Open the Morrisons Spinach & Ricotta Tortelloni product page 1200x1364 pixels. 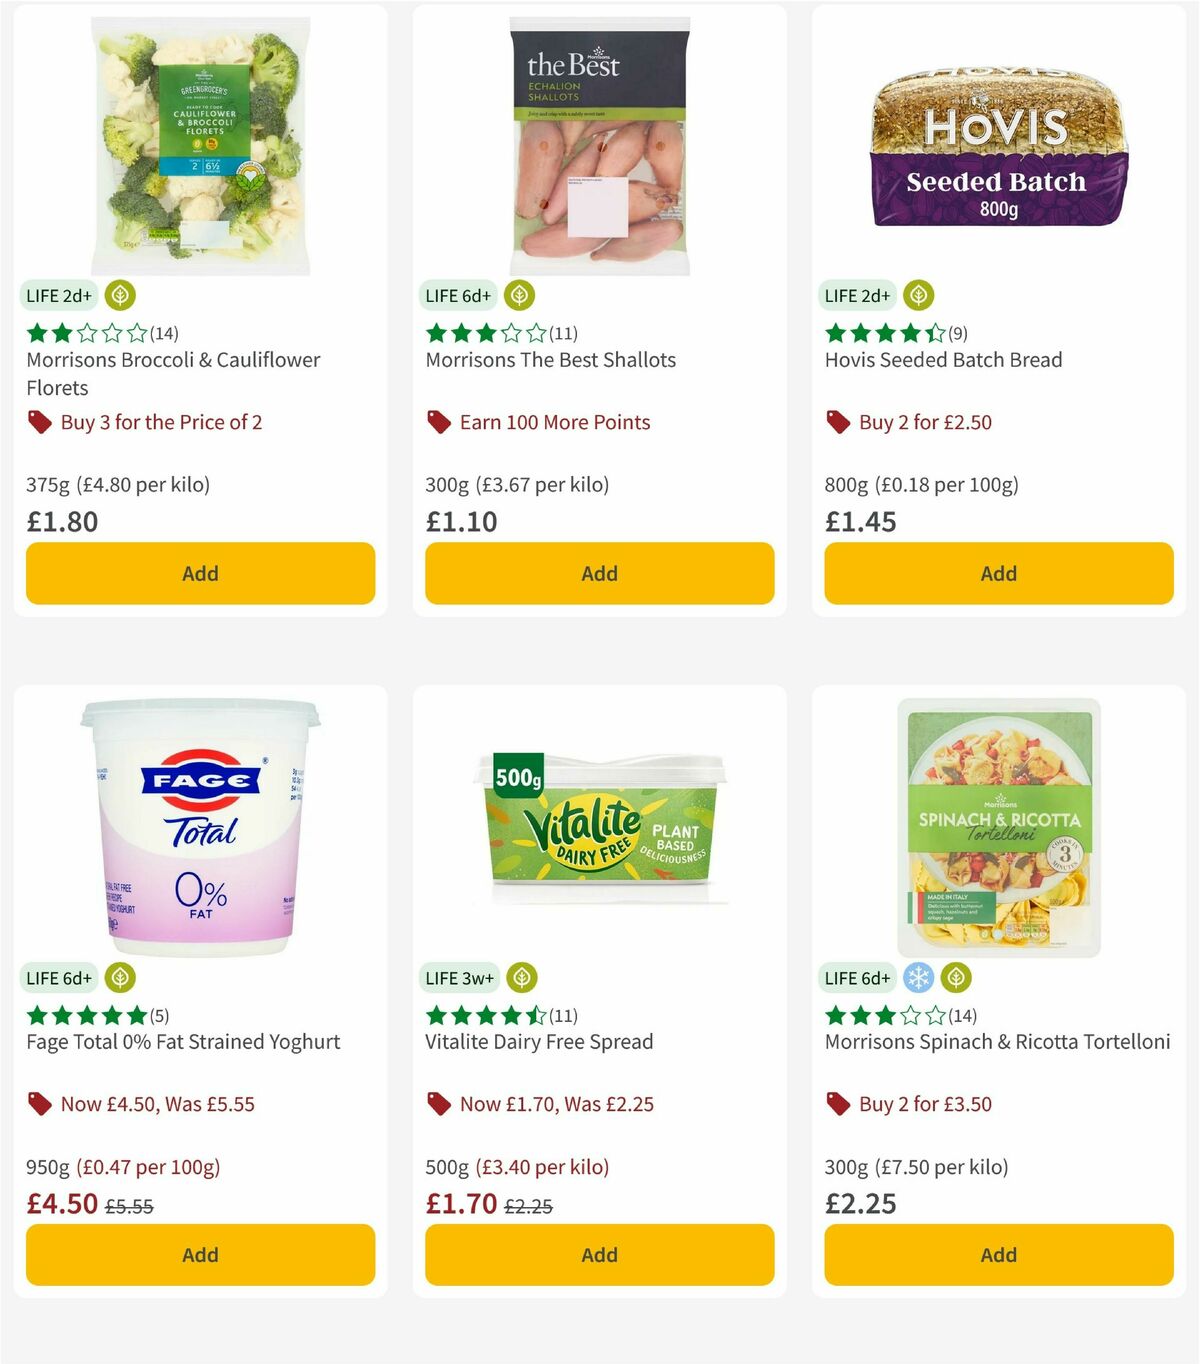(996, 1041)
